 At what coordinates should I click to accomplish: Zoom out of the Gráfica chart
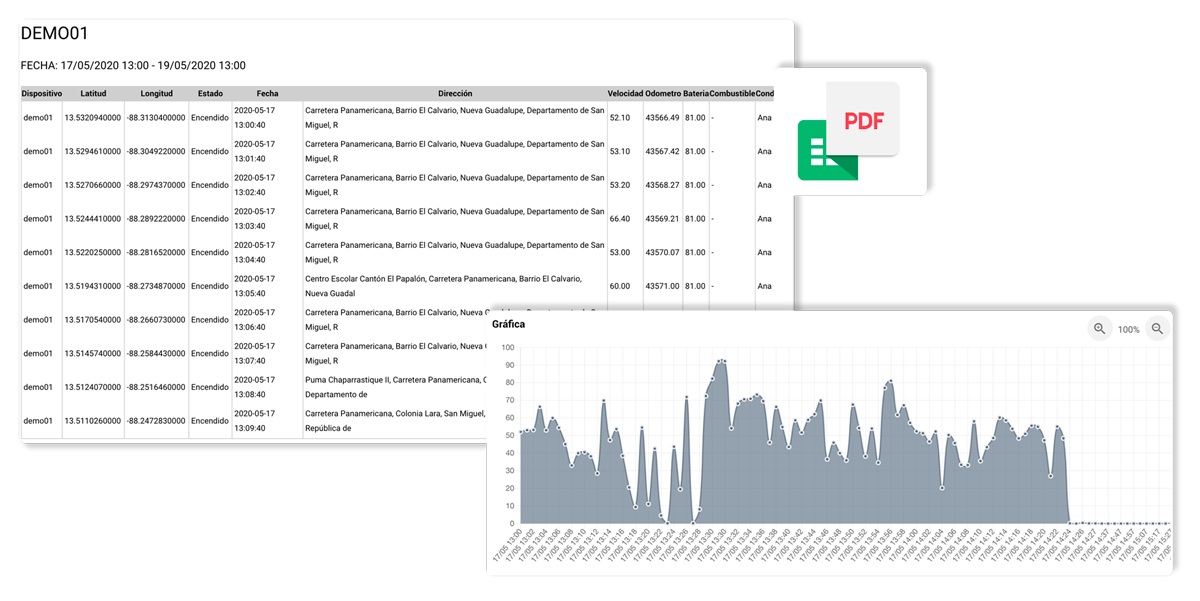point(1158,329)
